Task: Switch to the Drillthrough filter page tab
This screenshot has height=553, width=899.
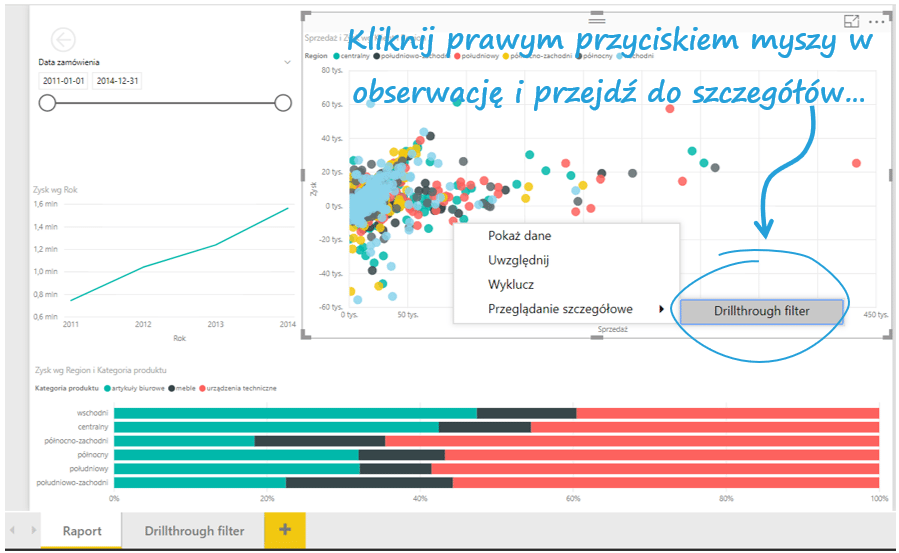Action: 194,531
